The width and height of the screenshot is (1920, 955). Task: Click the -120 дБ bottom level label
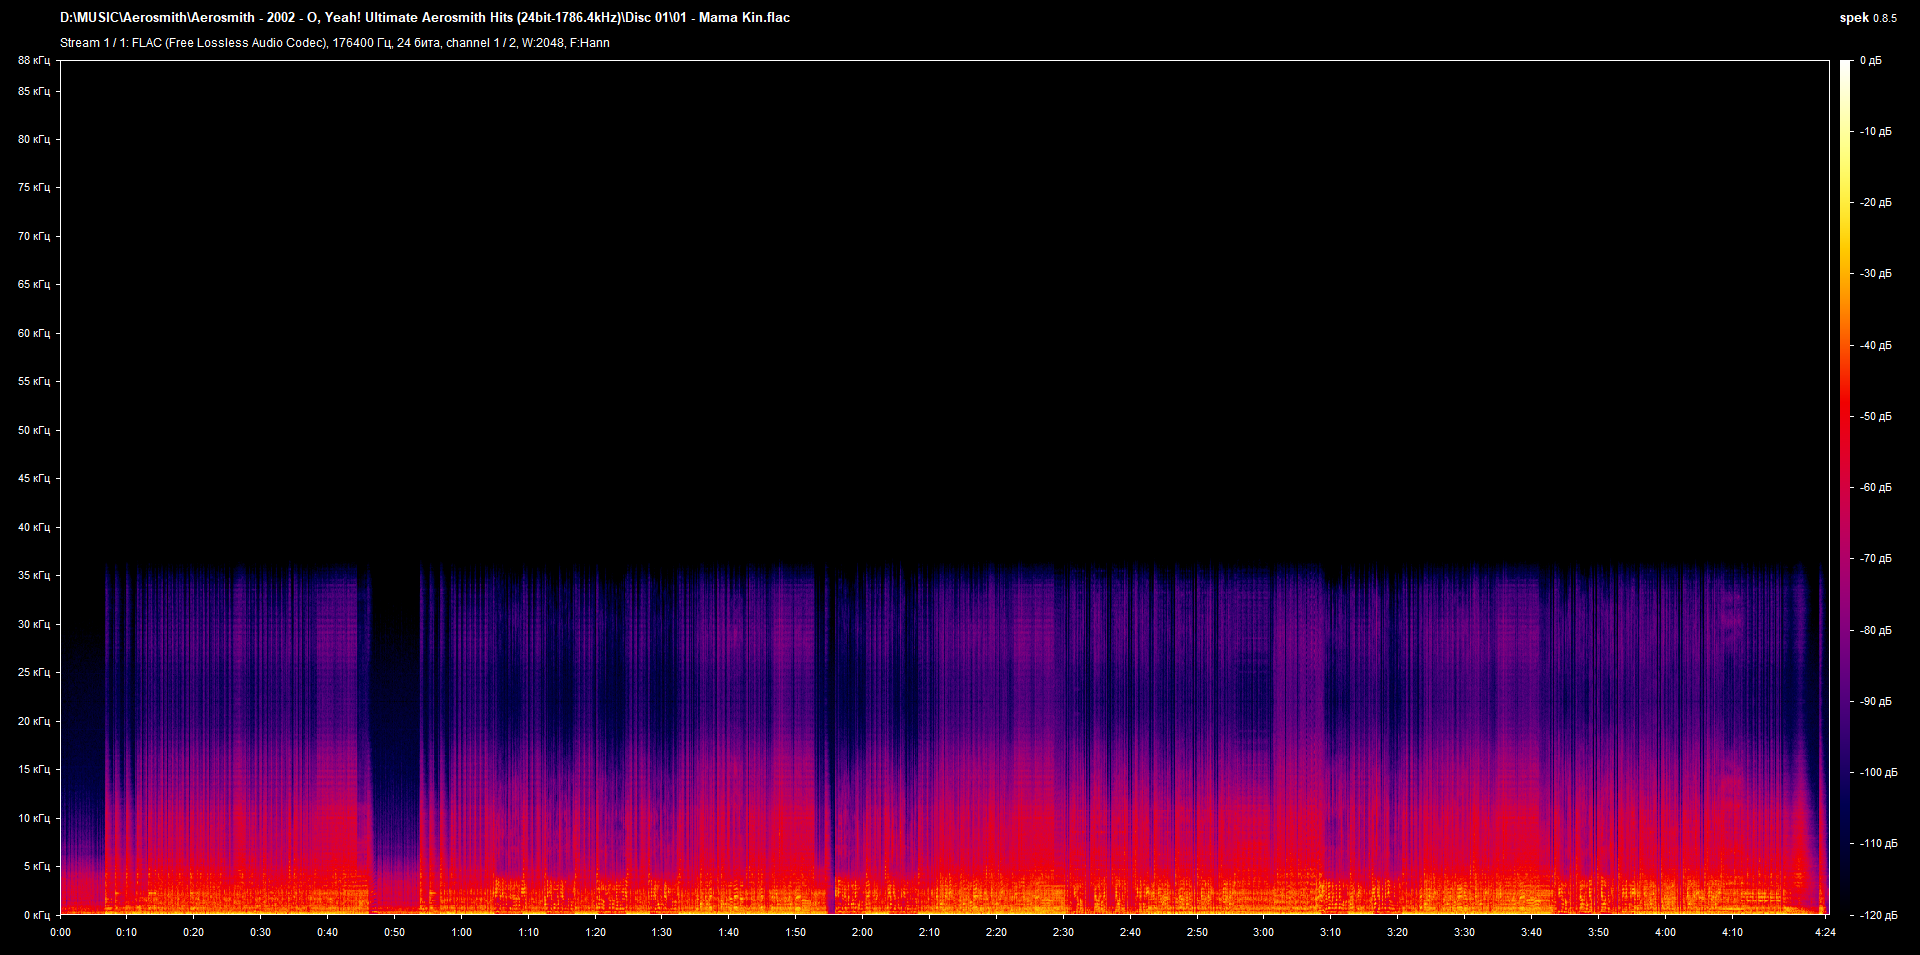(1878, 915)
